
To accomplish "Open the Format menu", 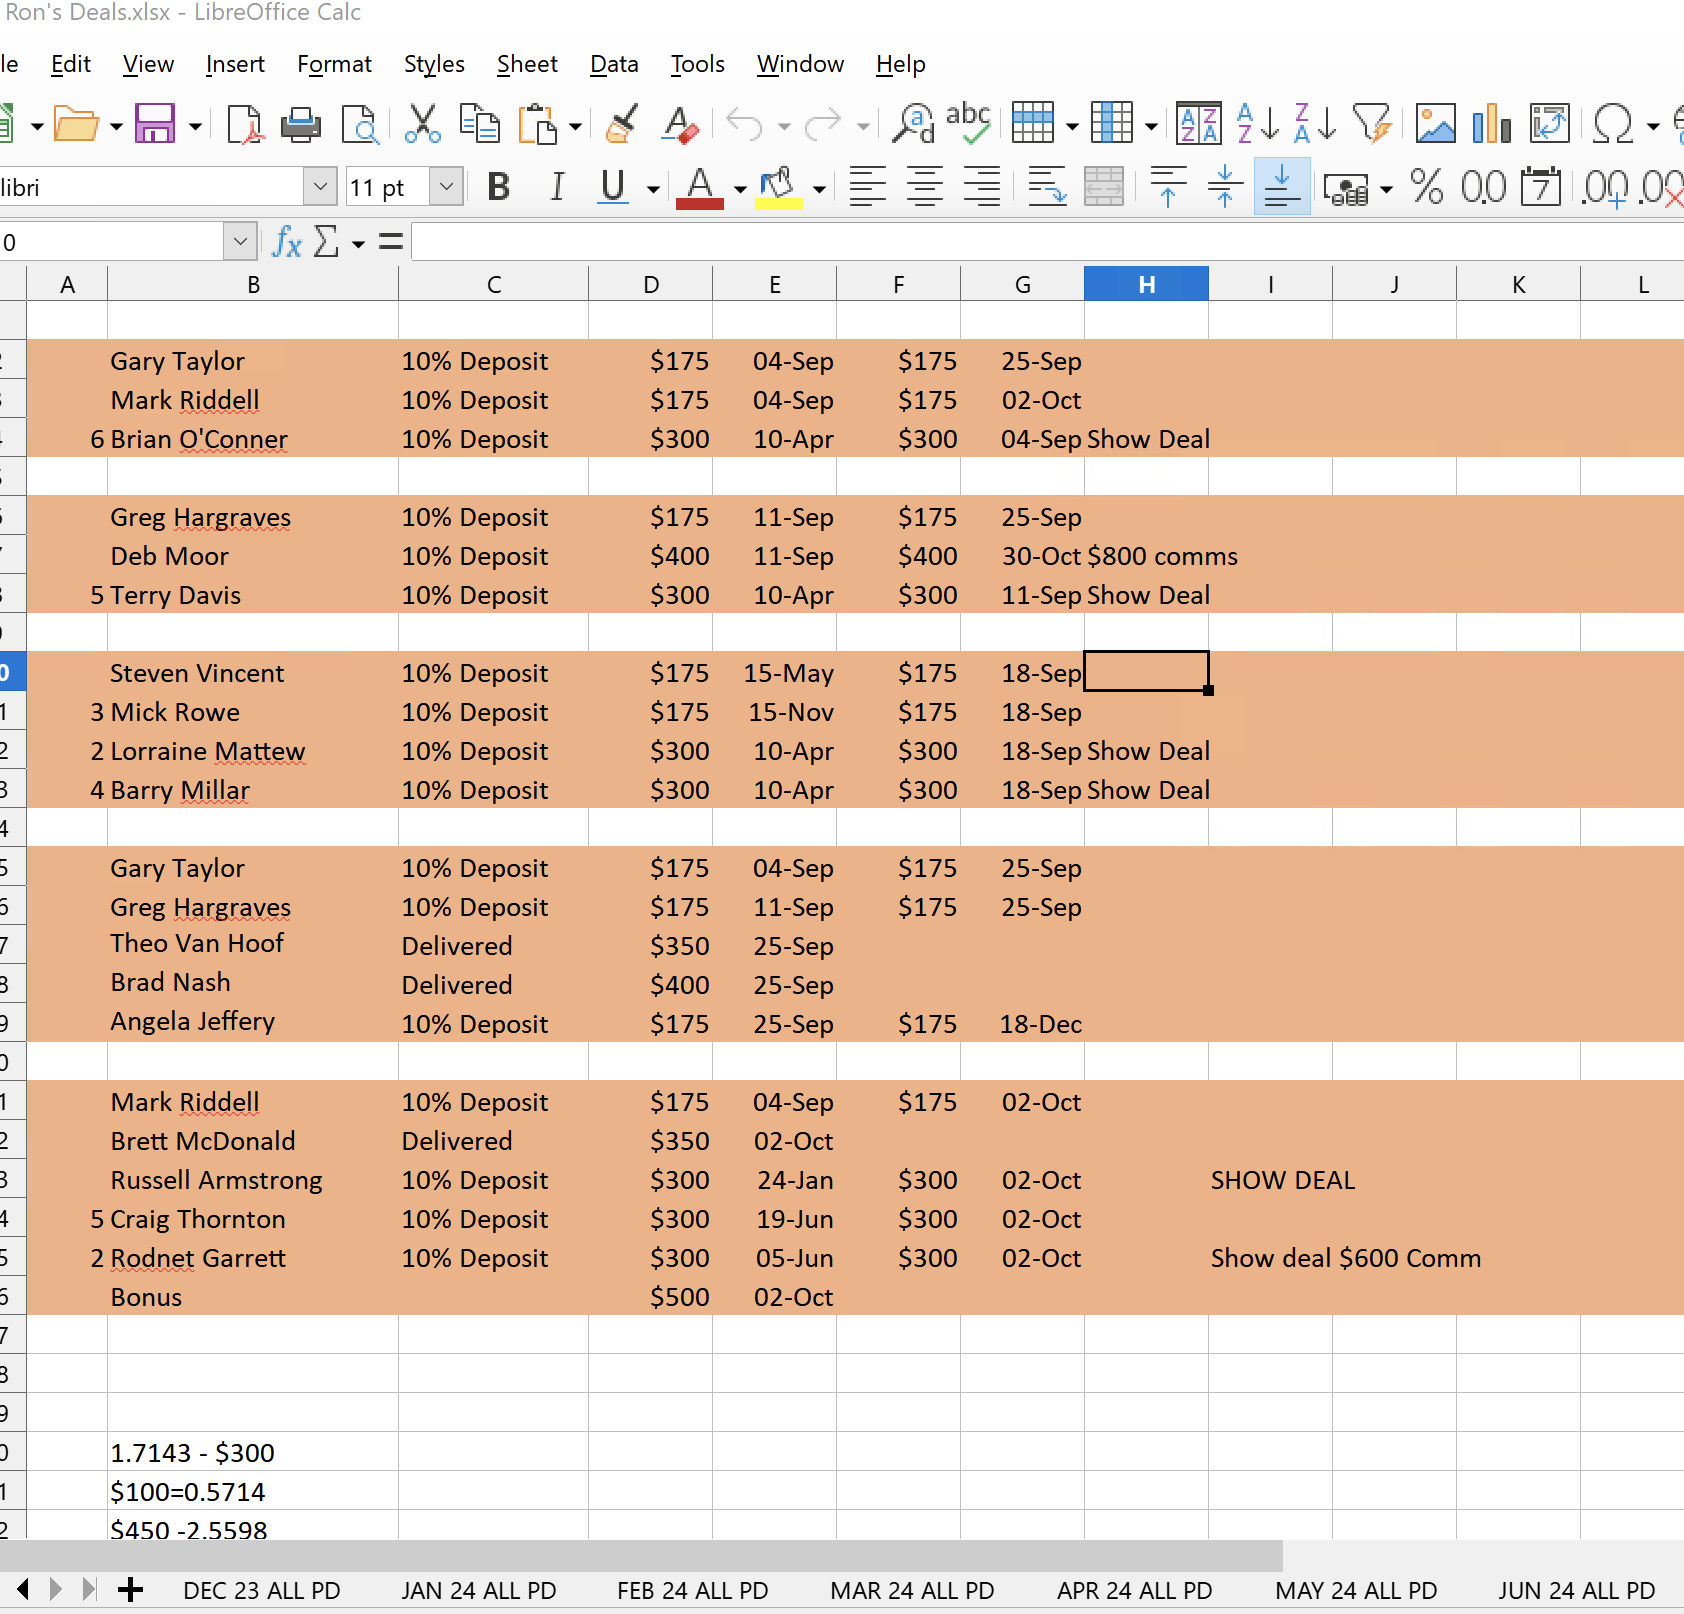I will (x=334, y=64).
